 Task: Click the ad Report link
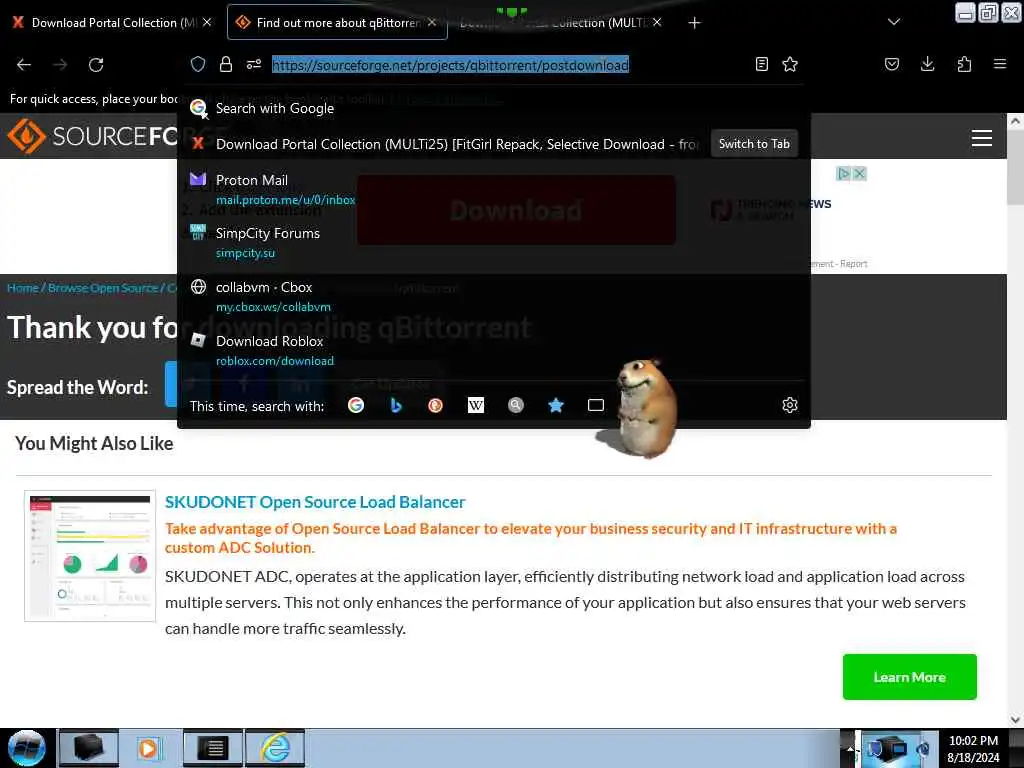854,264
